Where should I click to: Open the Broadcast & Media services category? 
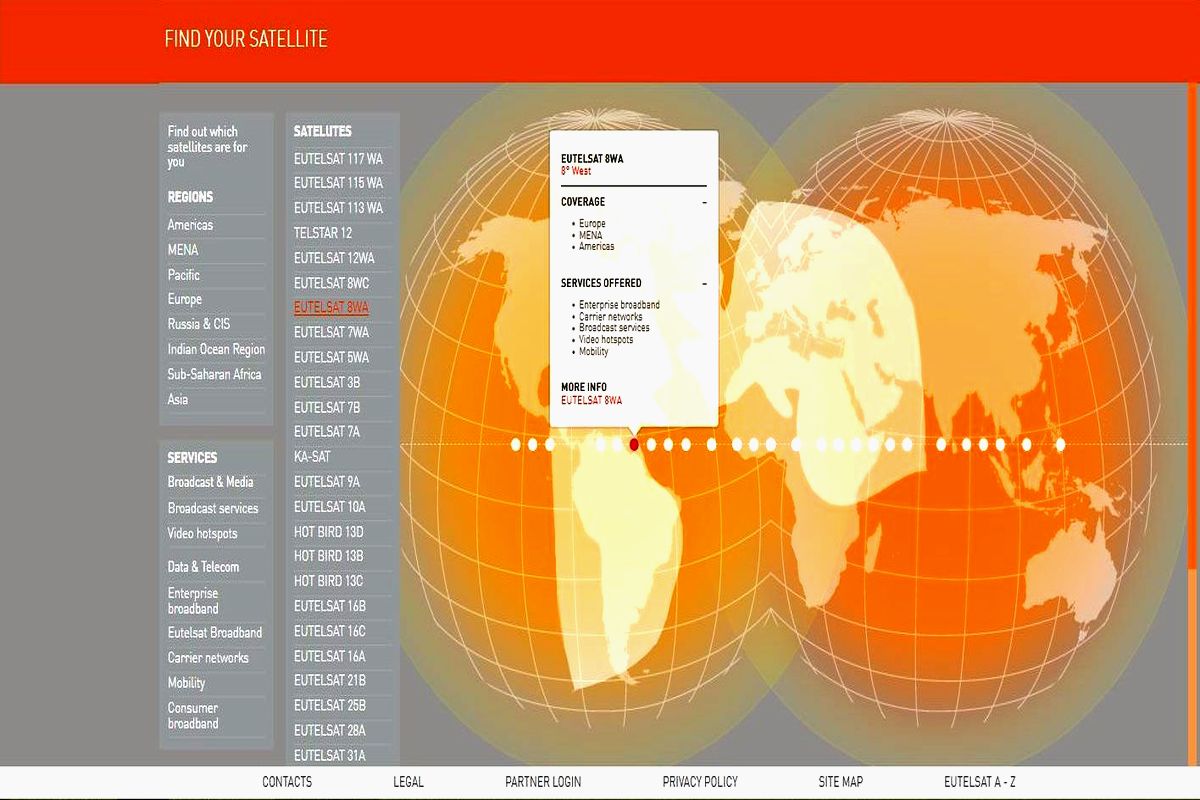click(x=211, y=482)
